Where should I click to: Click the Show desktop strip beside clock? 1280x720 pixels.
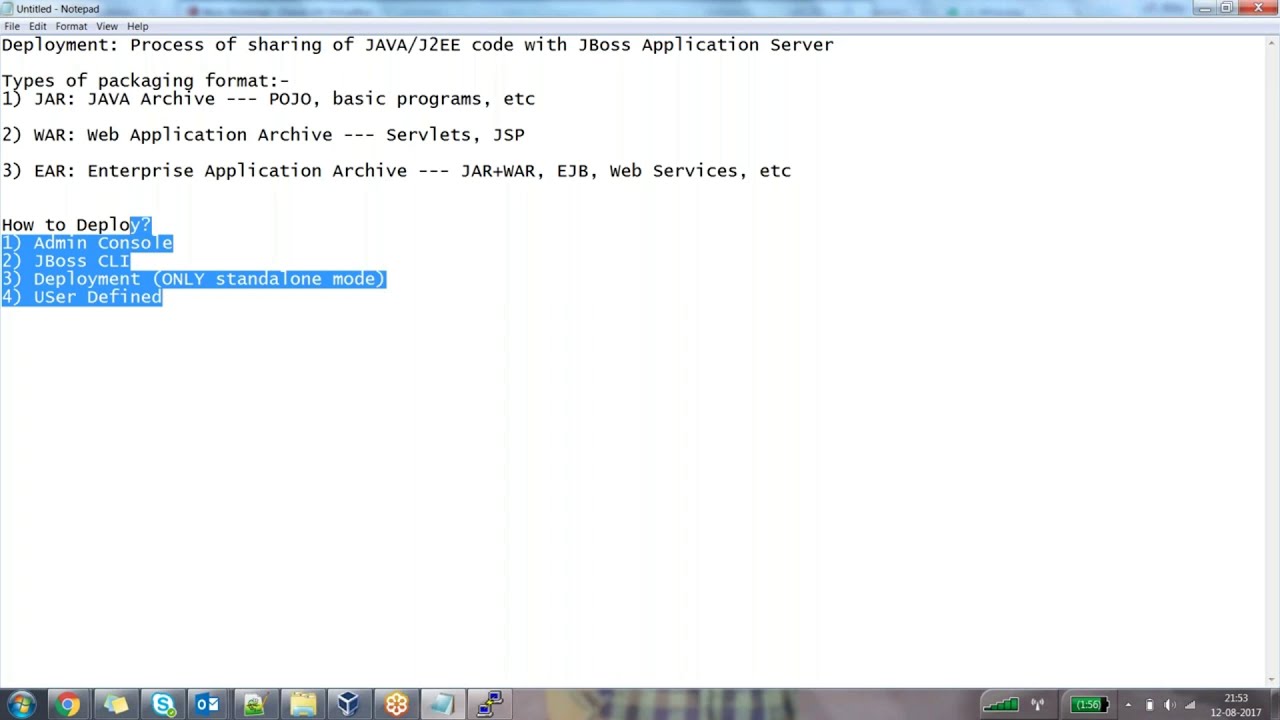[1273, 705]
